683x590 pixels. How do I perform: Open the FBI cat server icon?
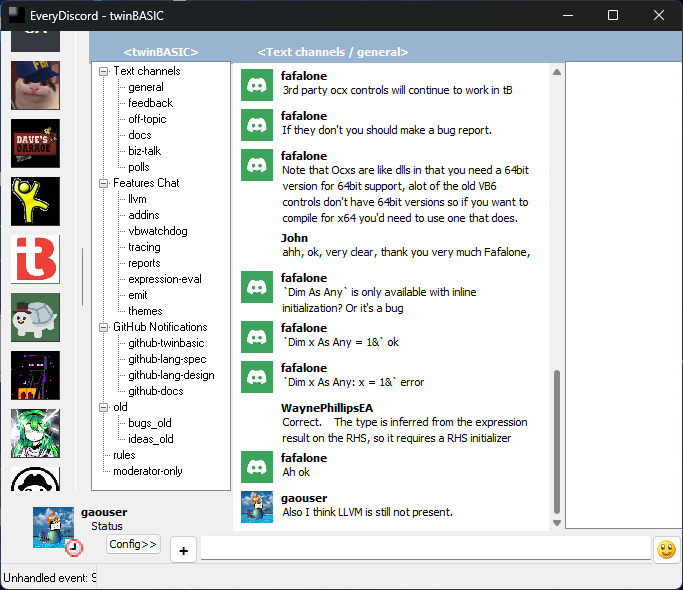point(35,85)
